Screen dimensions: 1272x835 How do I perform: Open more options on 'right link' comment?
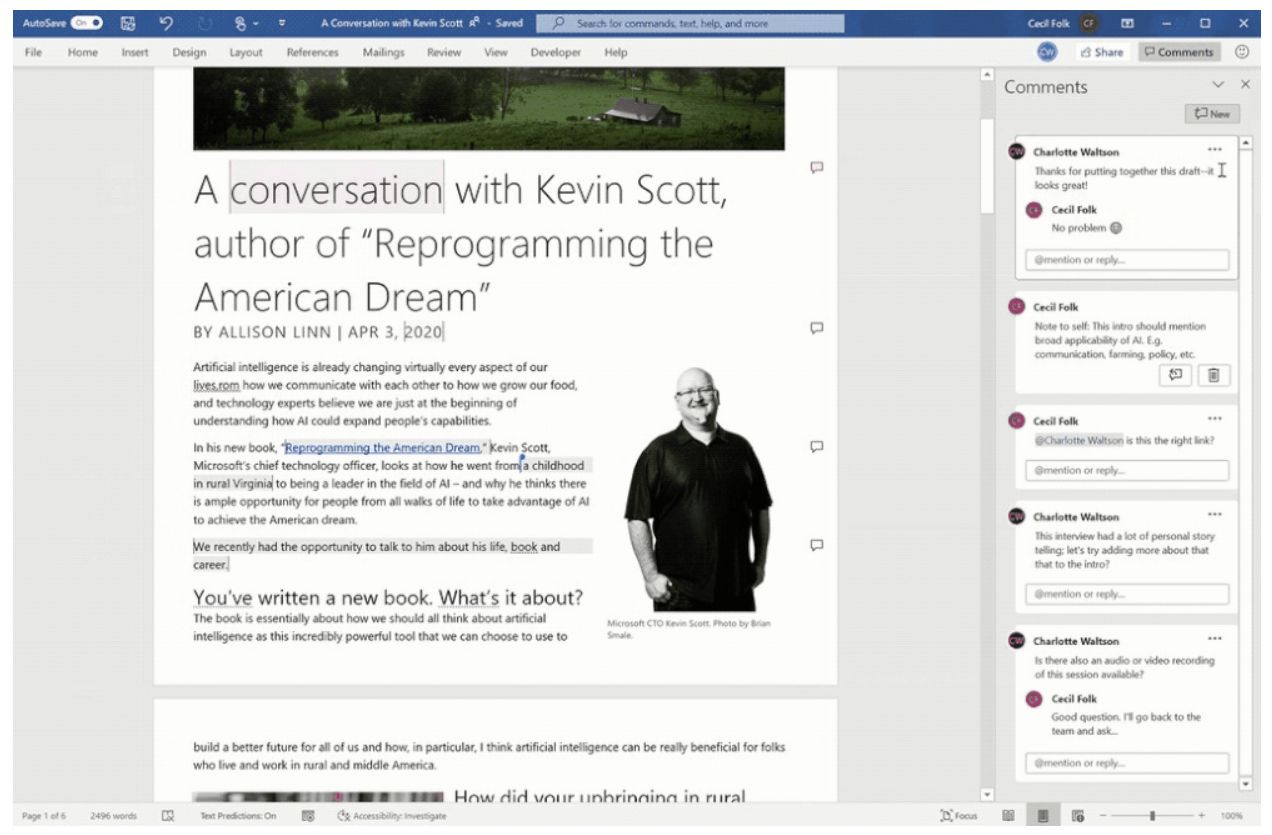pos(1215,419)
